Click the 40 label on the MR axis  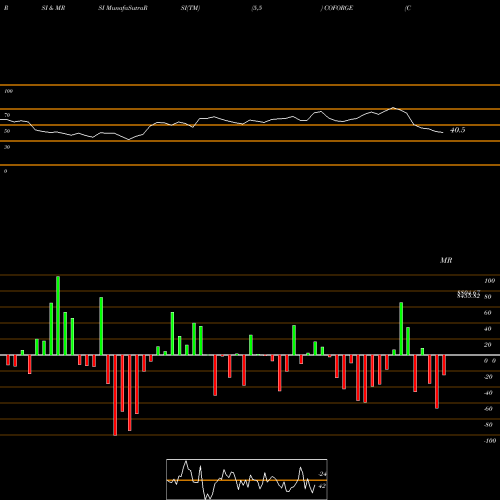tap(488, 329)
